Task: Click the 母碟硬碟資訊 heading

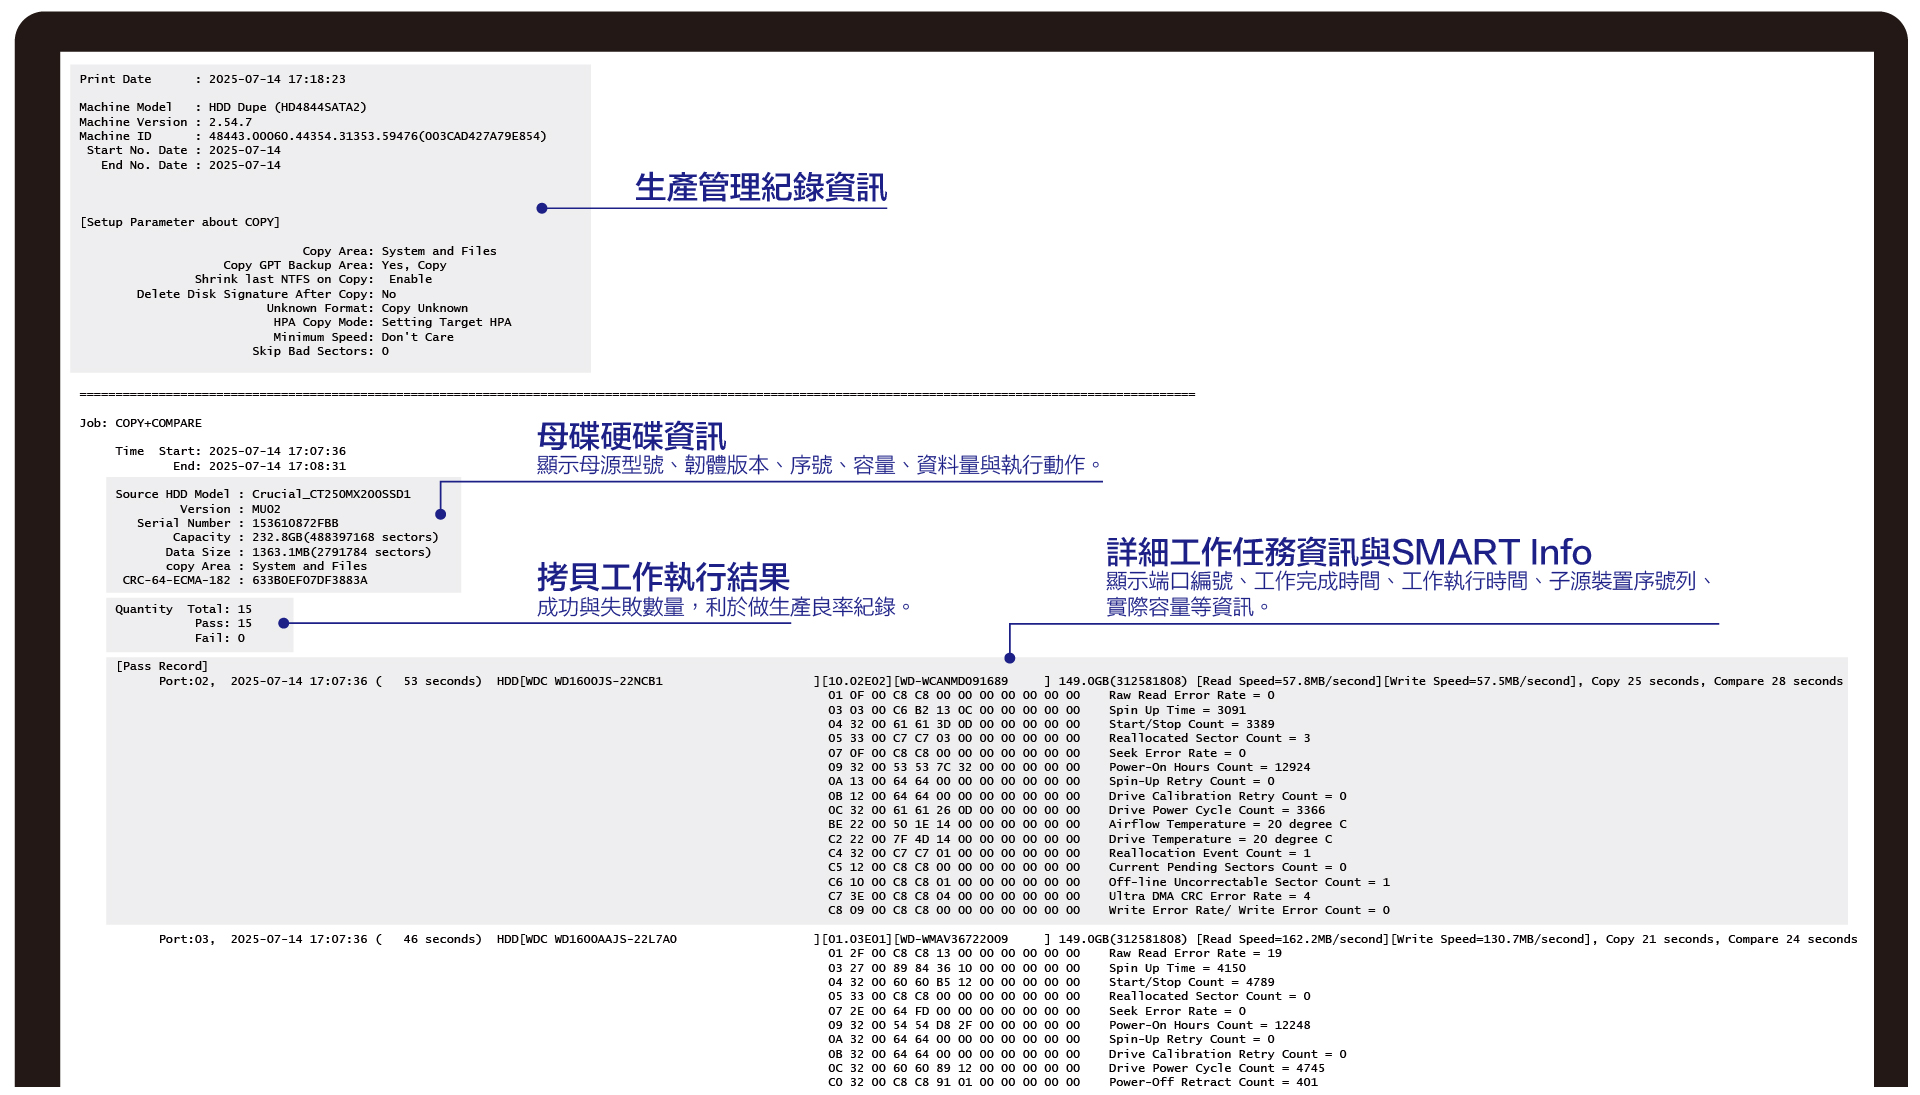Action: point(631,436)
